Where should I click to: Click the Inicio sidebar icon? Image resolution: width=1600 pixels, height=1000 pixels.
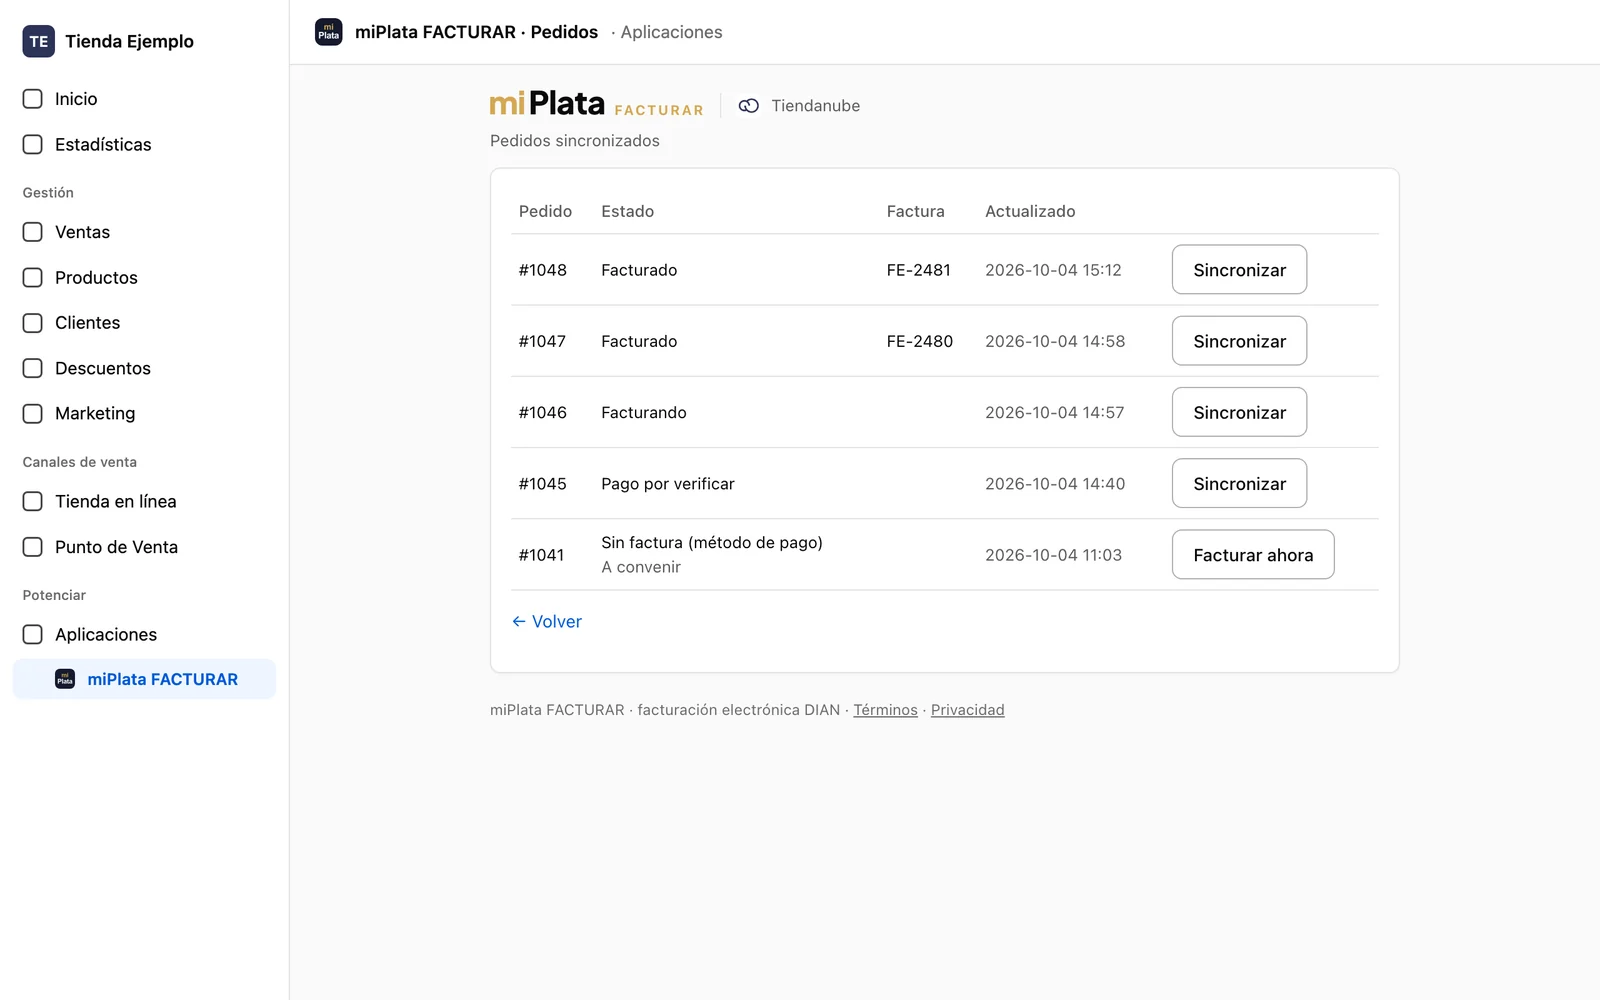33,99
